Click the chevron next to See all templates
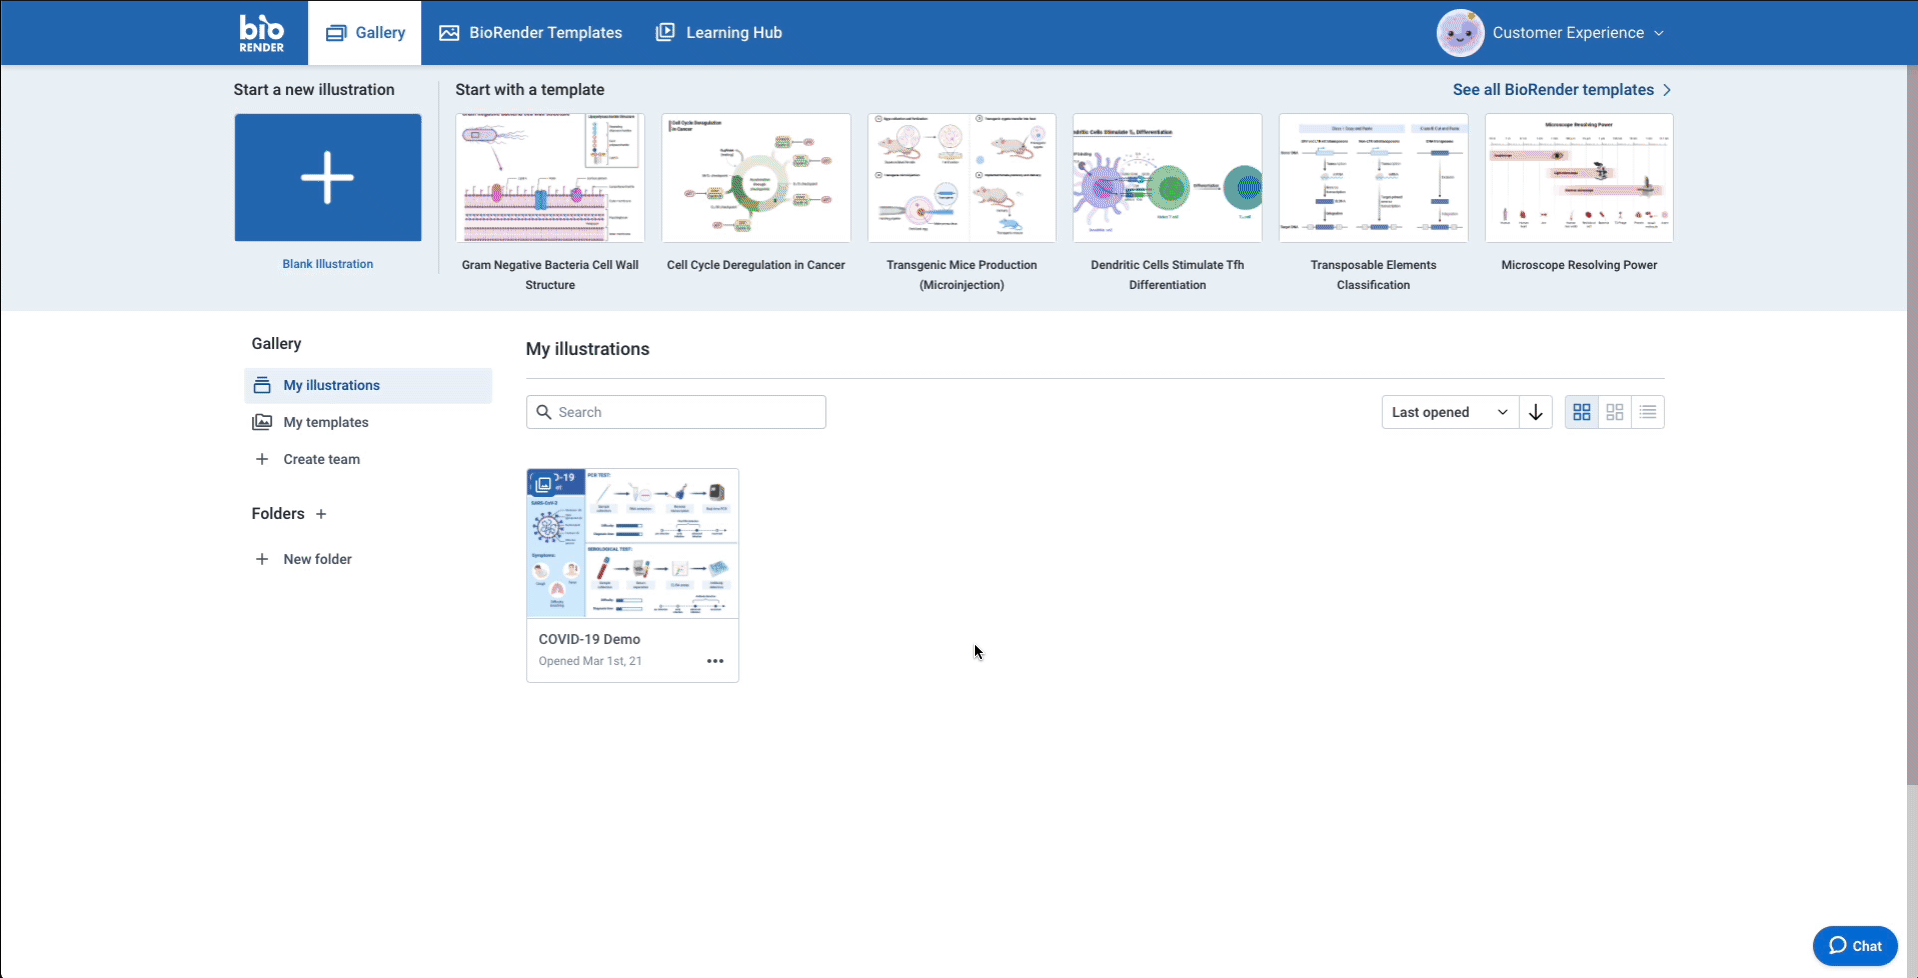Screen dimensions: 1918x978 [1667, 90]
